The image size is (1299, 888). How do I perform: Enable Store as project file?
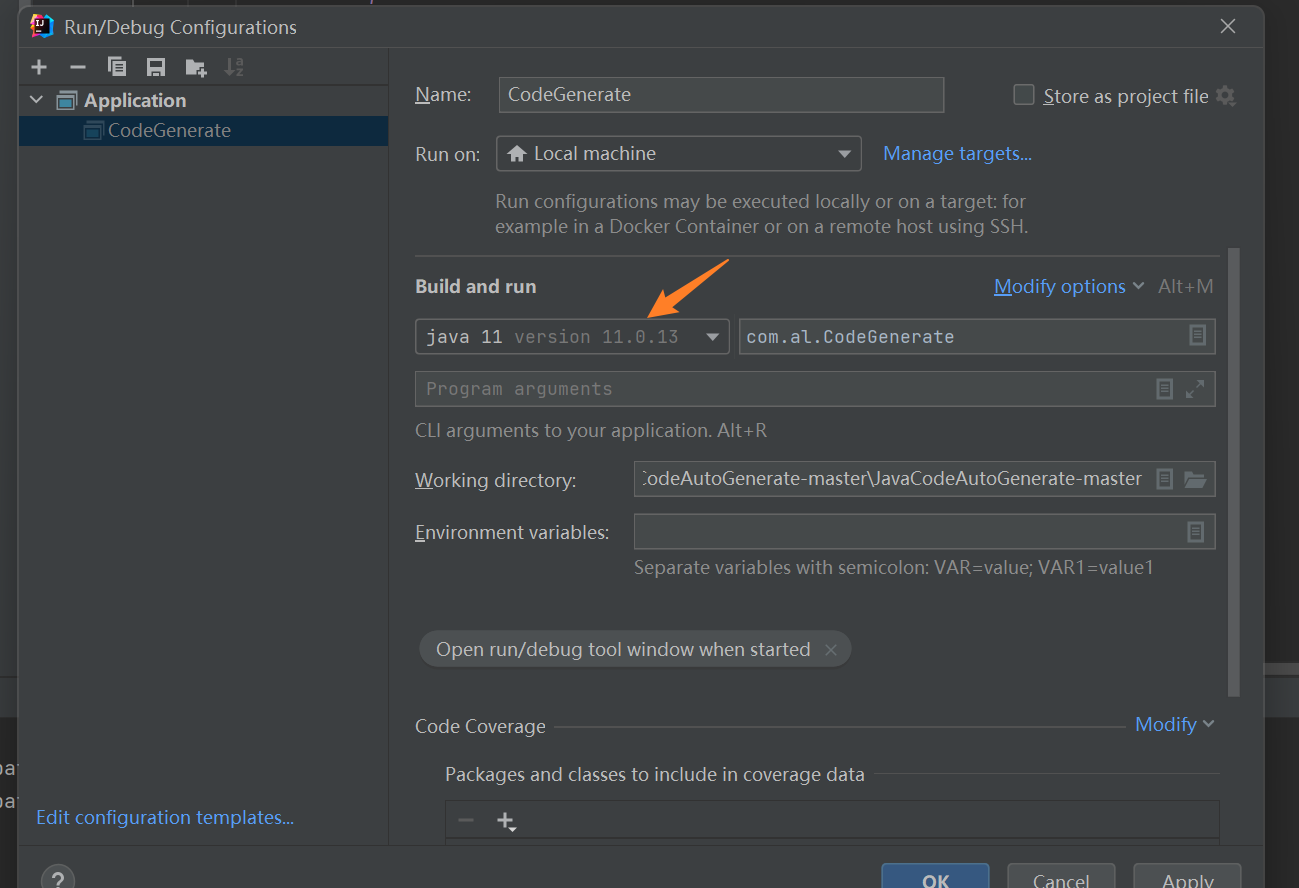[x=1024, y=94]
